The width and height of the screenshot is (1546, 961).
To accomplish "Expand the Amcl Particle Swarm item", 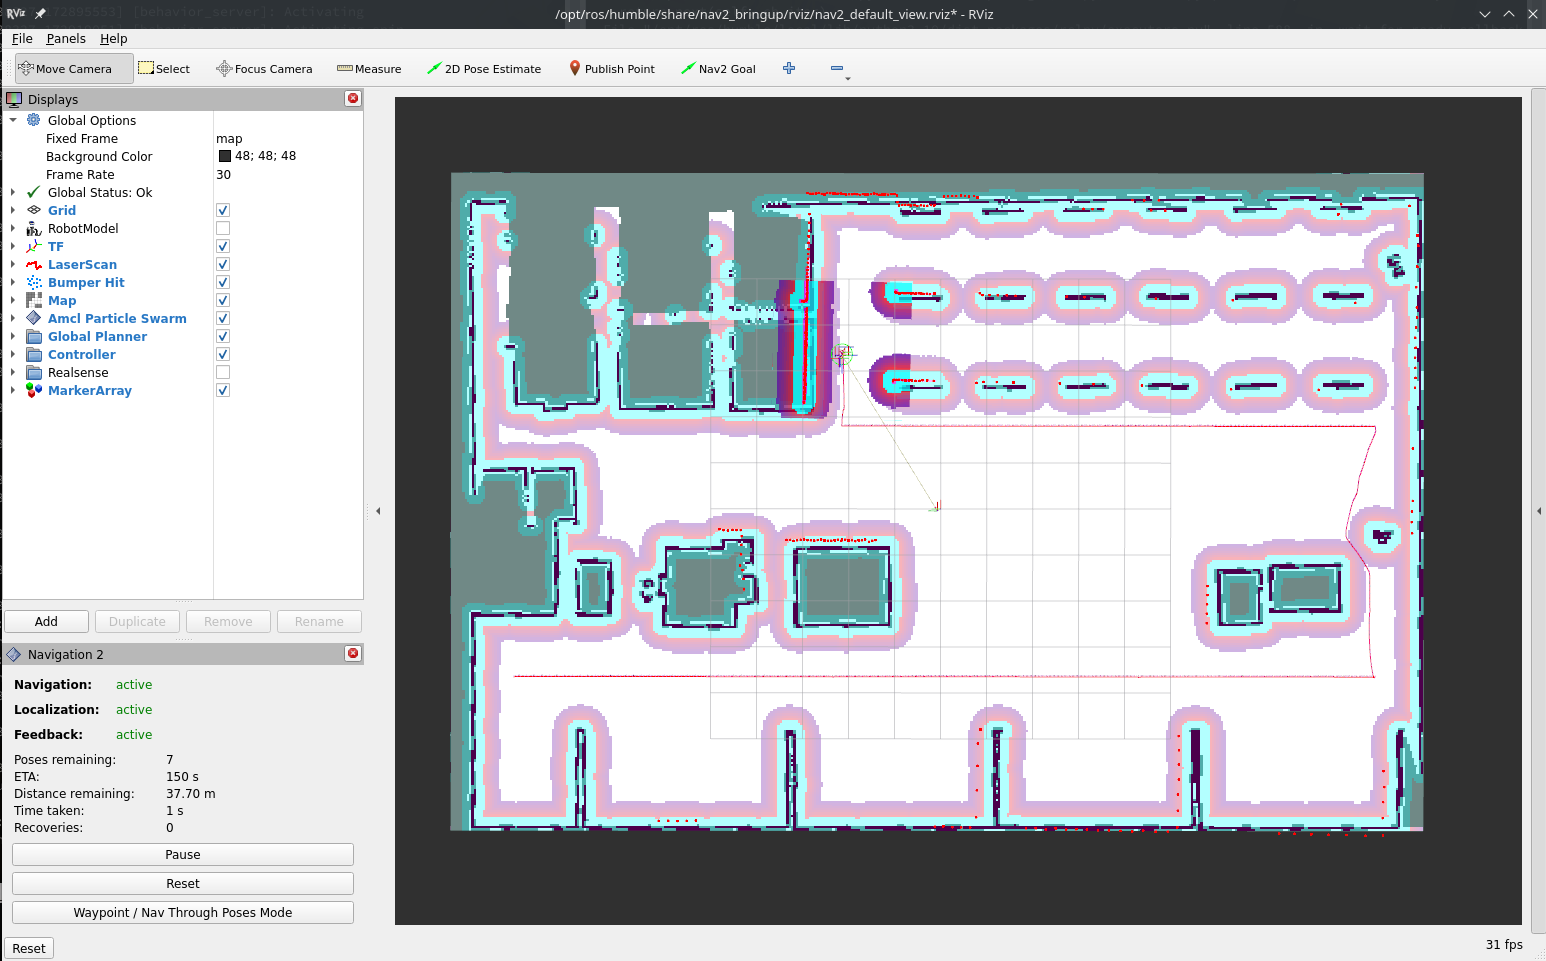I will click(13, 318).
